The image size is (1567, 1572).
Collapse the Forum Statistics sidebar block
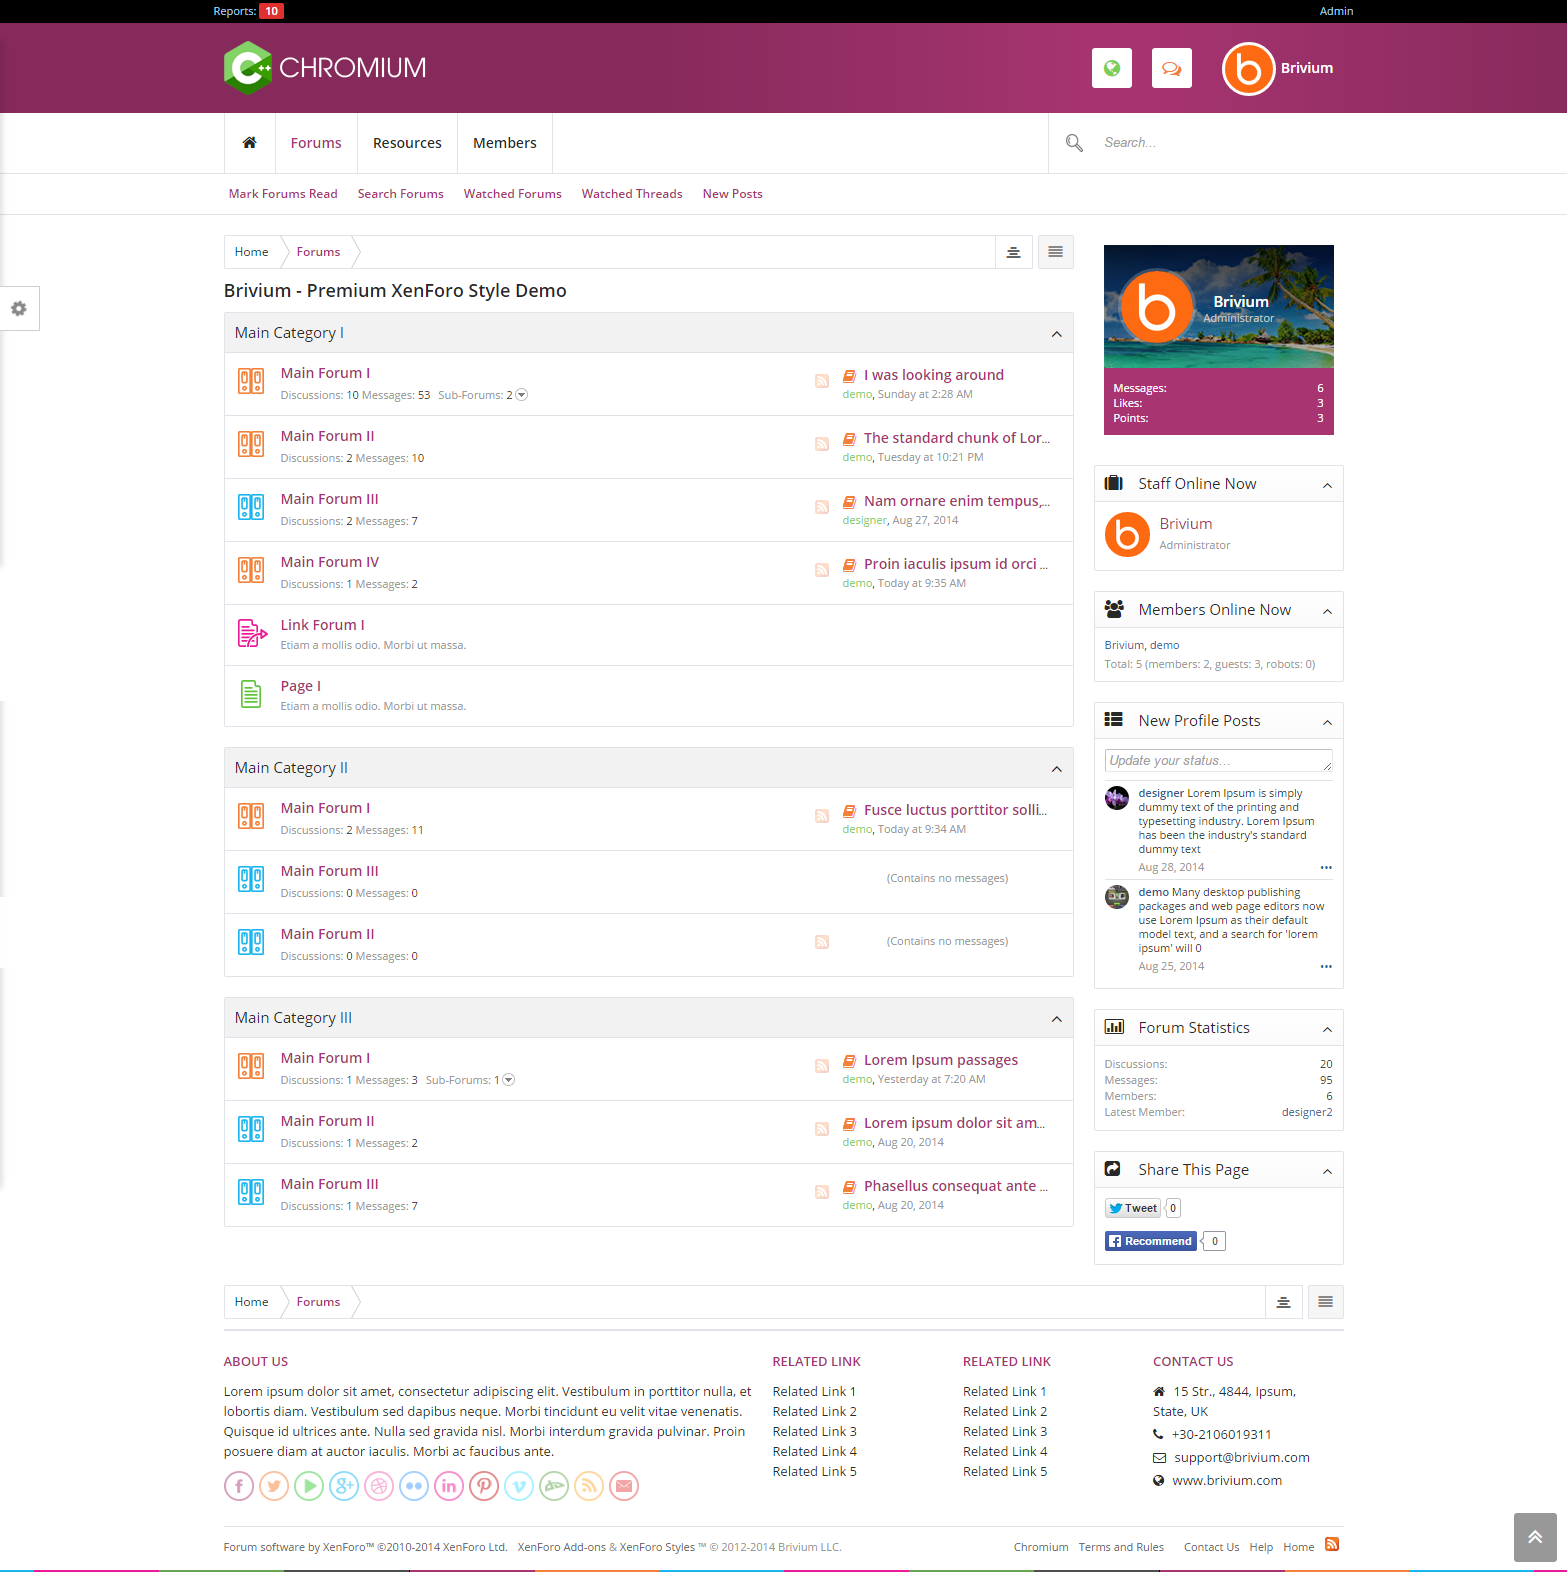[x=1327, y=1029]
